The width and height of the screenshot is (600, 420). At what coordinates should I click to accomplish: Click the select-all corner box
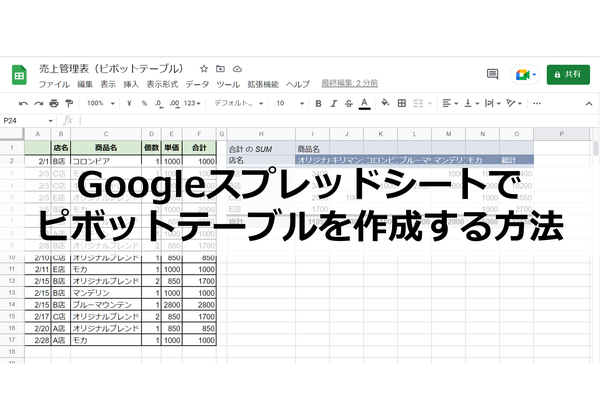click(12, 134)
